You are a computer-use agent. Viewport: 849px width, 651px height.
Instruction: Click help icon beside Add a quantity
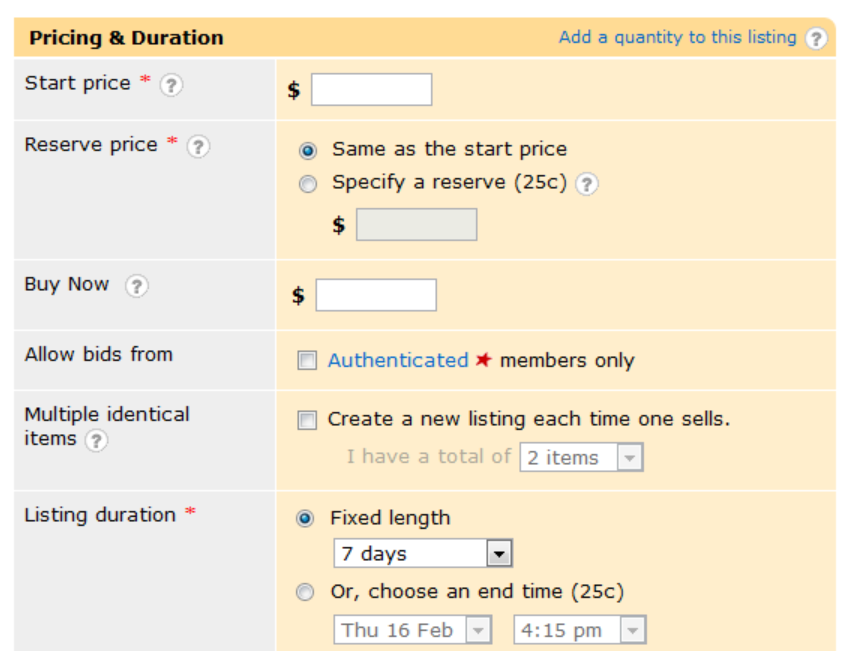click(817, 39)
